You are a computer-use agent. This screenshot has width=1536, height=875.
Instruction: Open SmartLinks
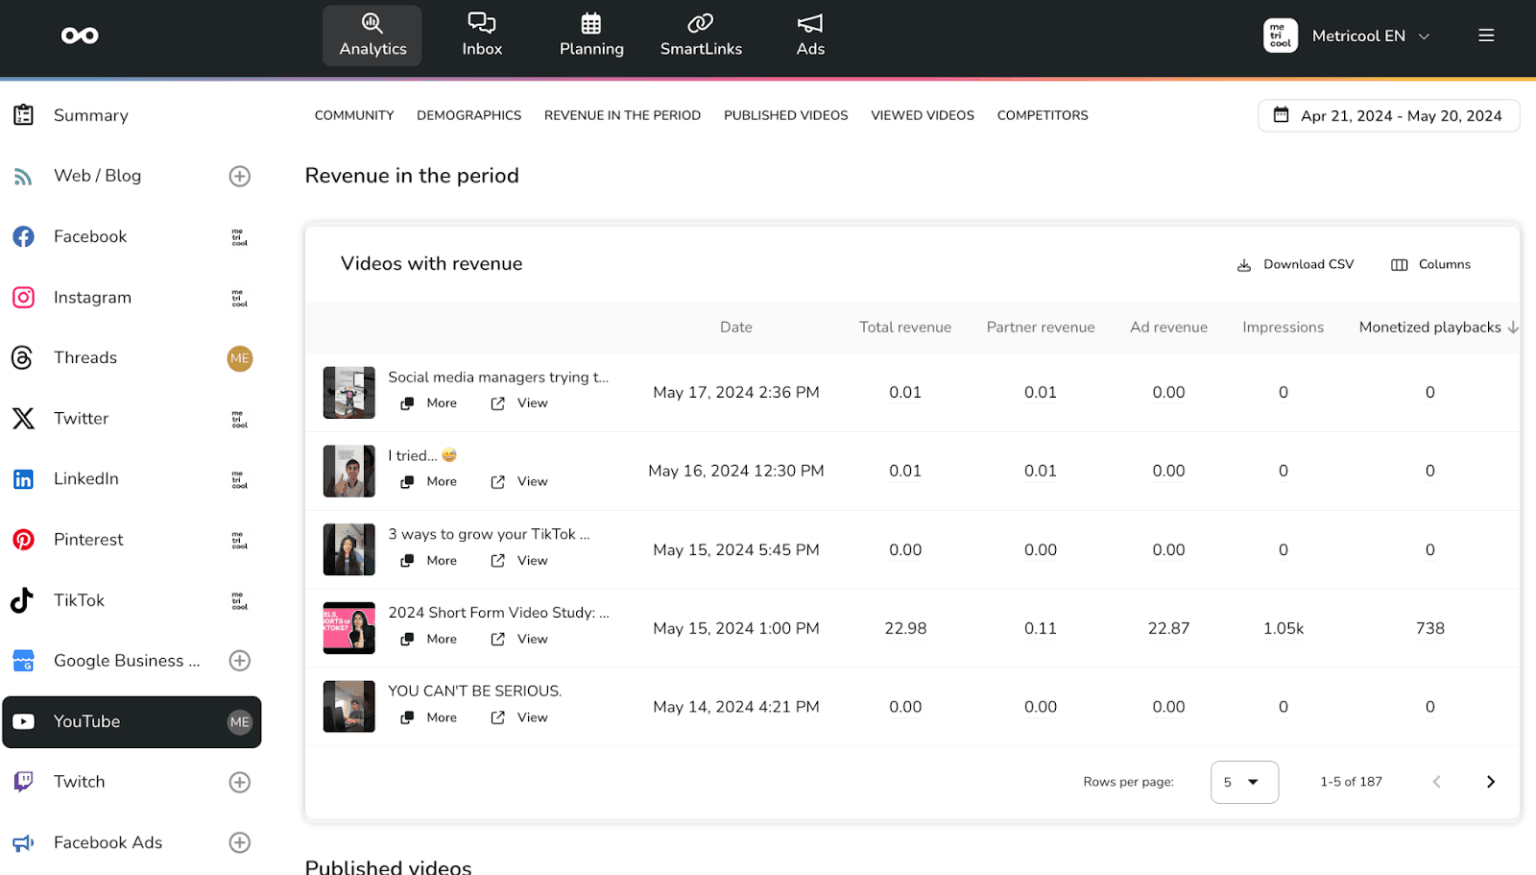701,34
